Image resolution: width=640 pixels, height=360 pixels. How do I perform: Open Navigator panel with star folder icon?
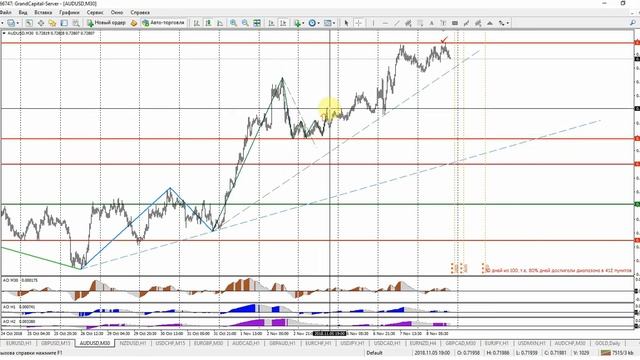pyautogui.click(x=52, y=23)
